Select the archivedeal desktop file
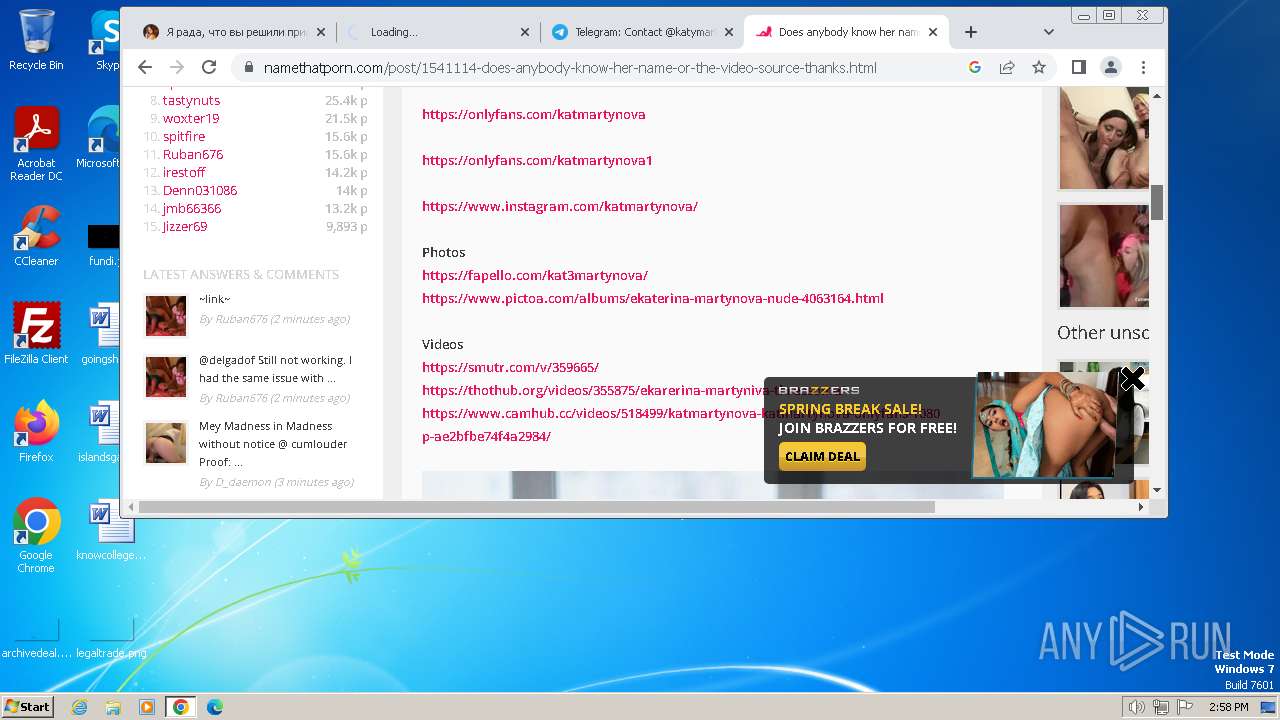1280x720 pixels. click(36, 637)
